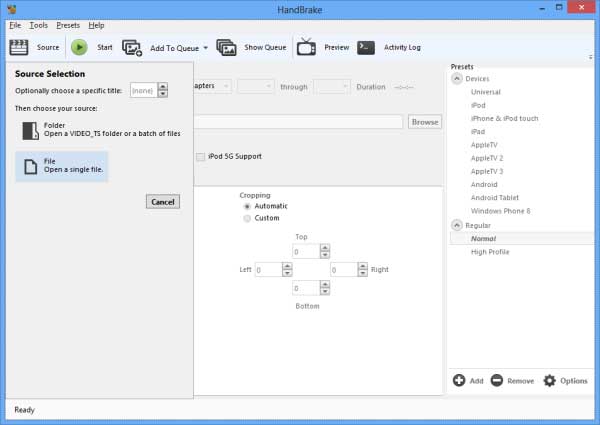The width and height of the screenshot is (600, 425).
Task: Click the Add To Queue icon
Action: [132, 48]
